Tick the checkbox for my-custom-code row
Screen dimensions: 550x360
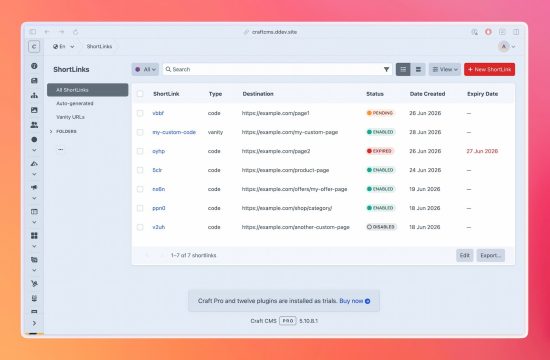tap(140, 132)
